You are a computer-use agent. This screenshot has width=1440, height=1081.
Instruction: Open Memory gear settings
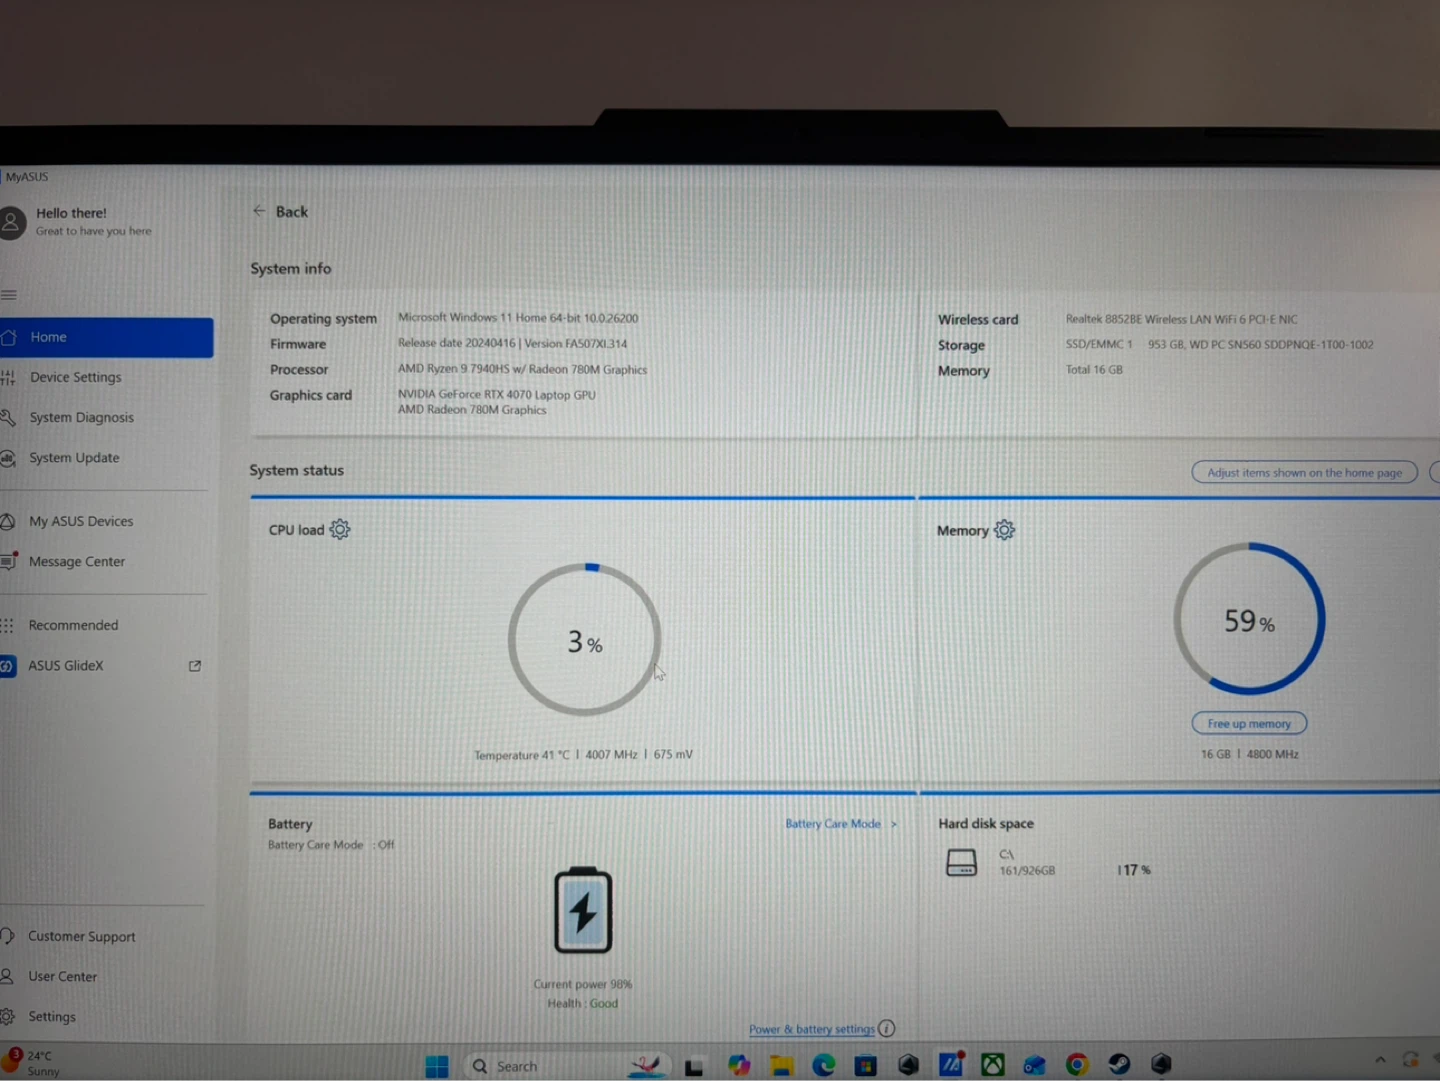point(1004,530)
